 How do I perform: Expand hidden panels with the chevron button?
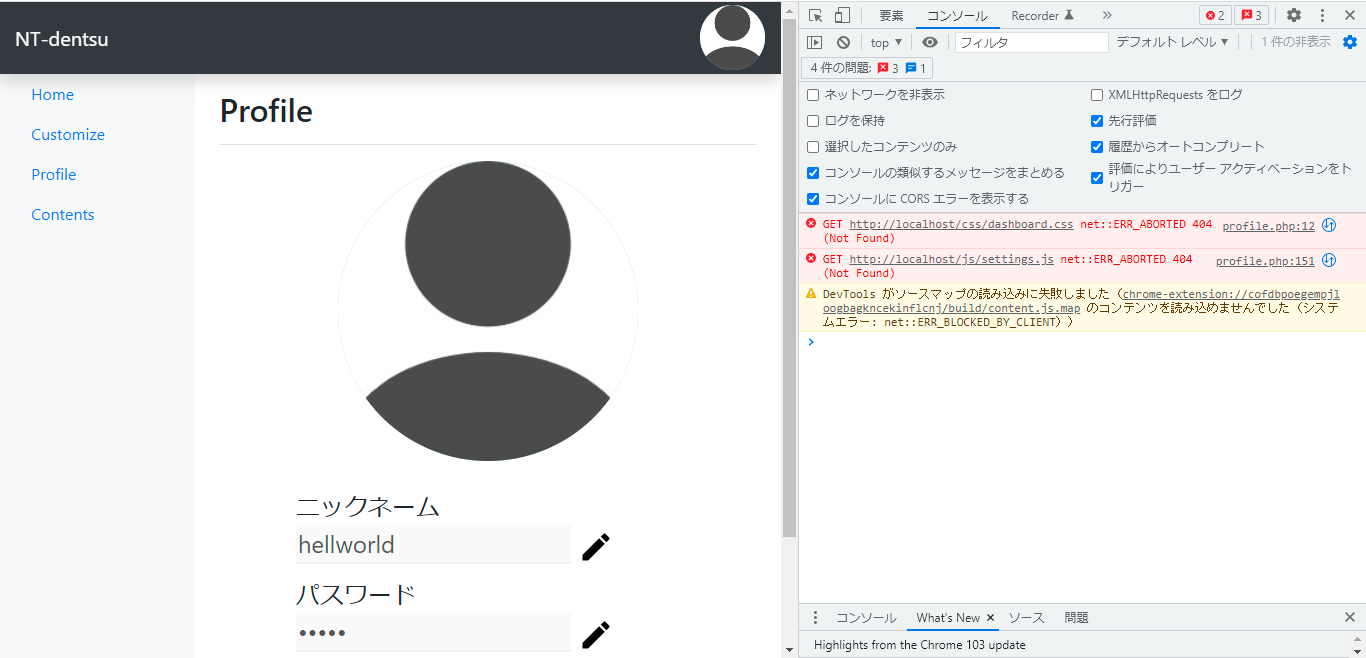pos(1106,15)
